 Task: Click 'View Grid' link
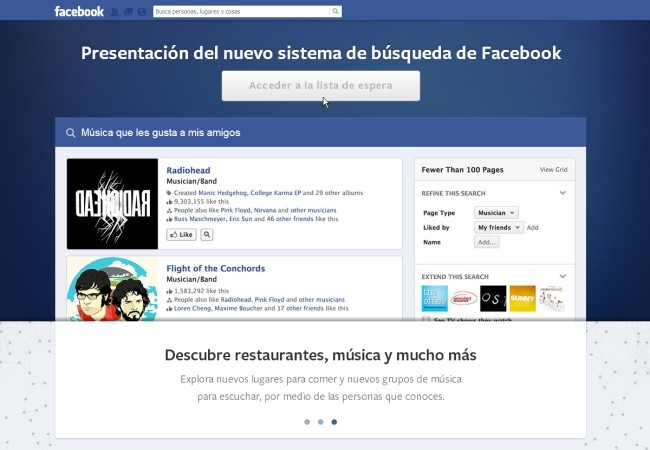pyautogui.click(x=553, y=169)
